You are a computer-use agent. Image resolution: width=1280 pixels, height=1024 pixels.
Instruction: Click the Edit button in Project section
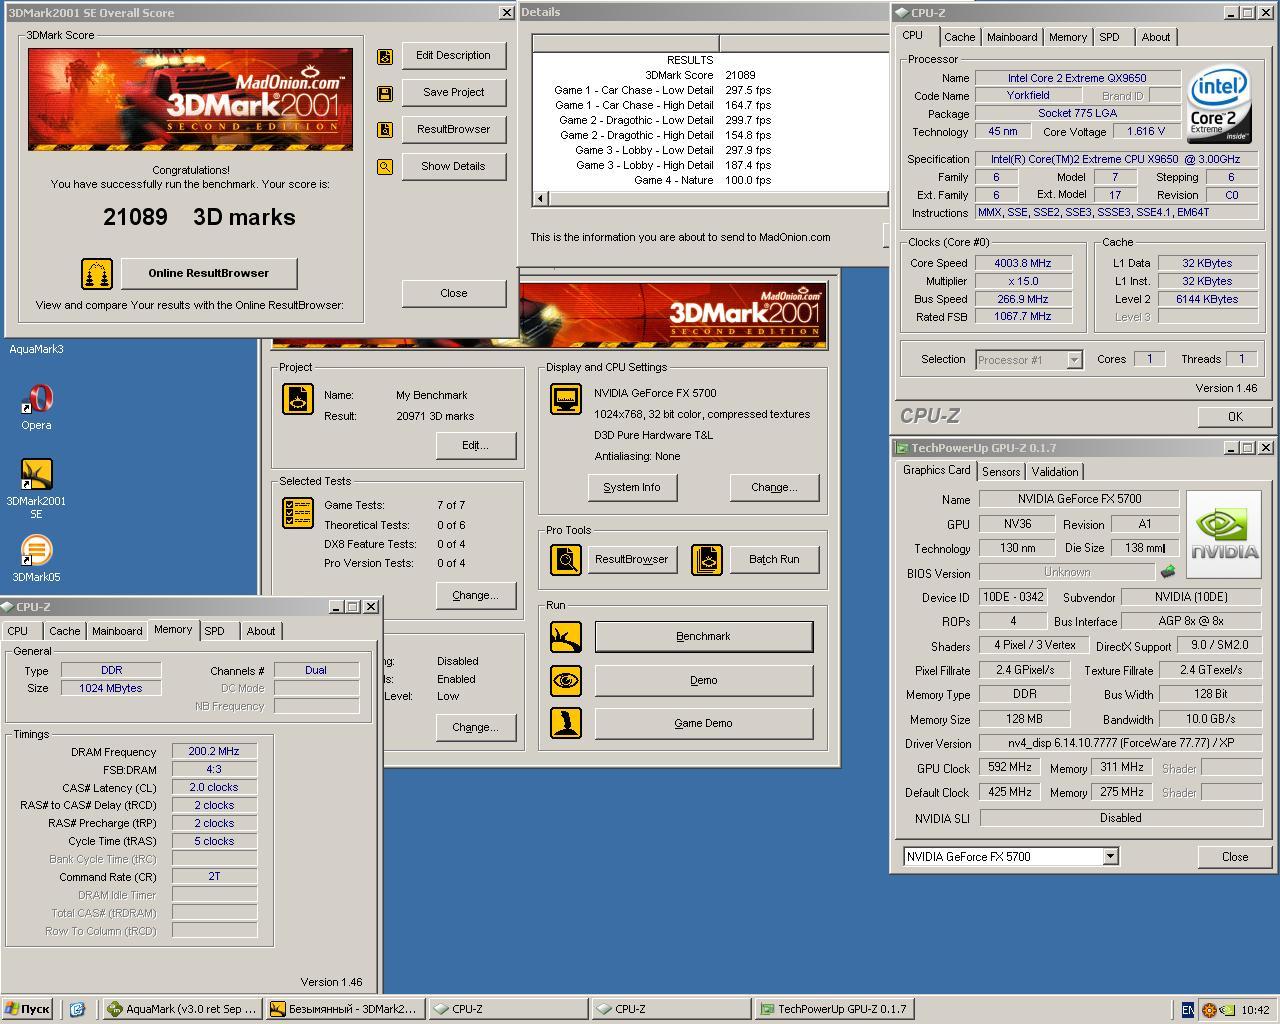[476, 446]
